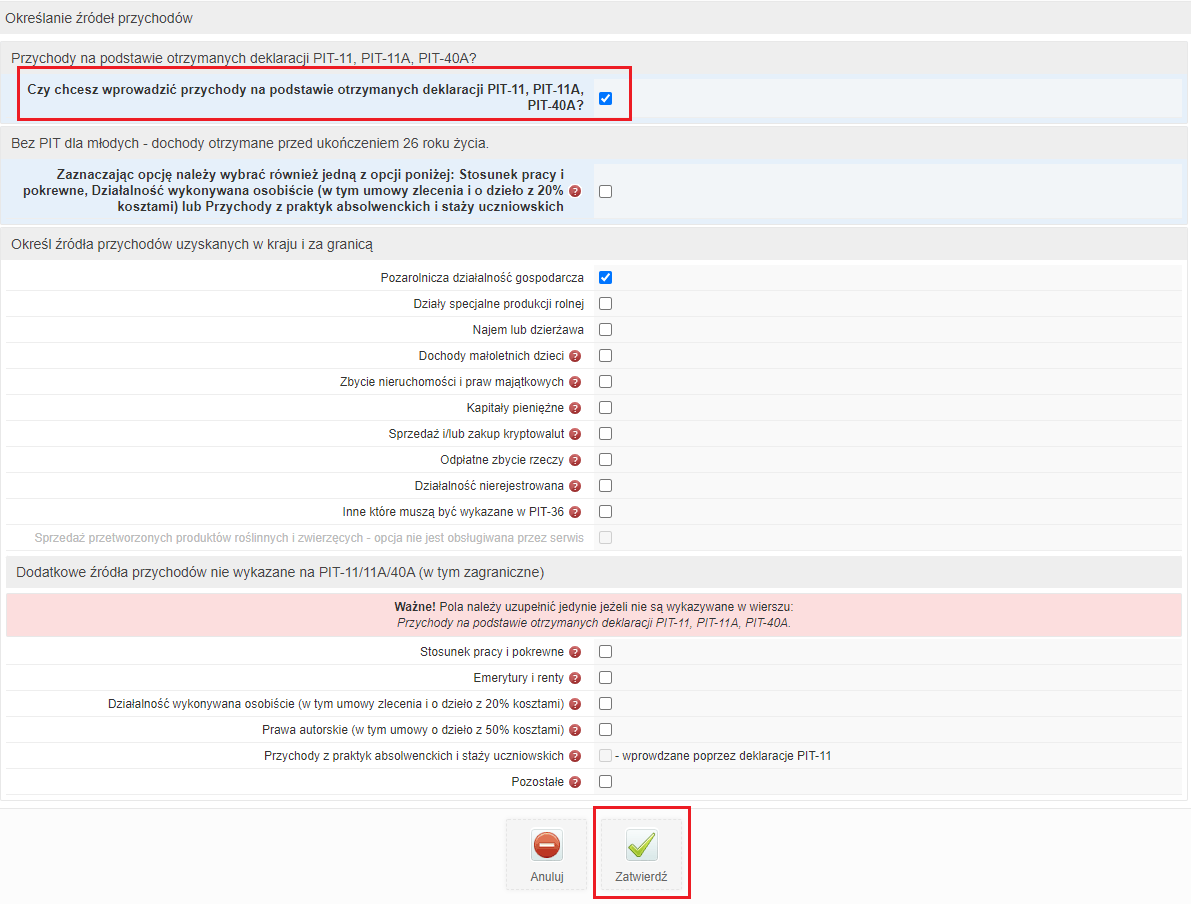Check the Inne wykazane w PIT-36 box
Image resolution: width=1191 pixels, height=904 pixels.
(605, 512)
